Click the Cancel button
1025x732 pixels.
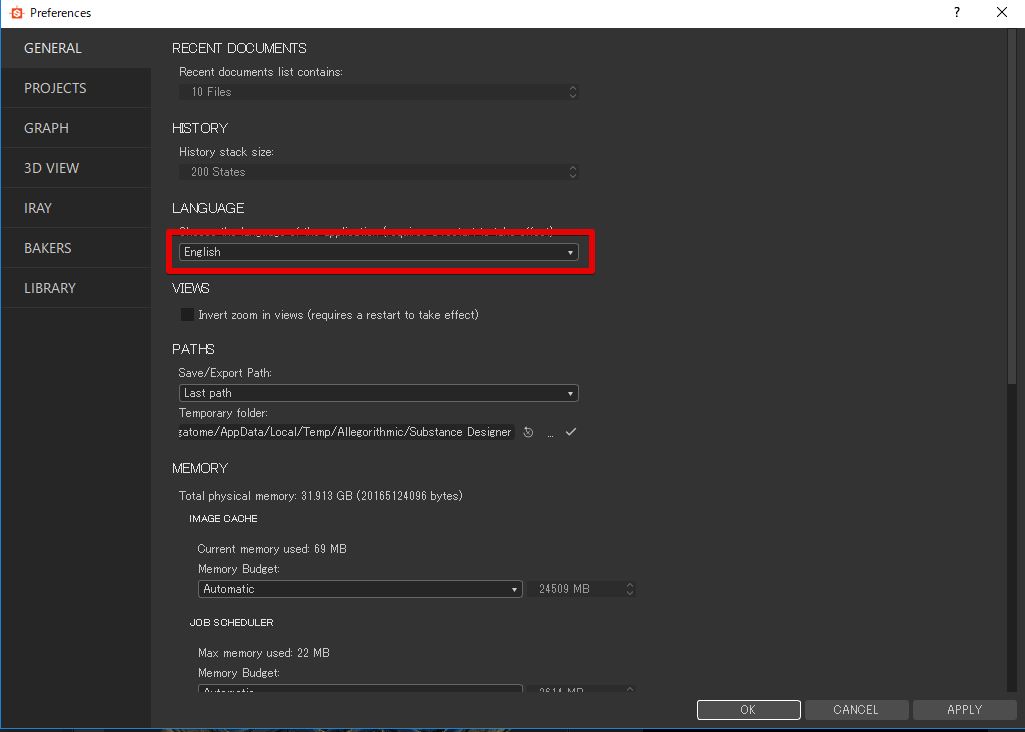click(856, 710)
